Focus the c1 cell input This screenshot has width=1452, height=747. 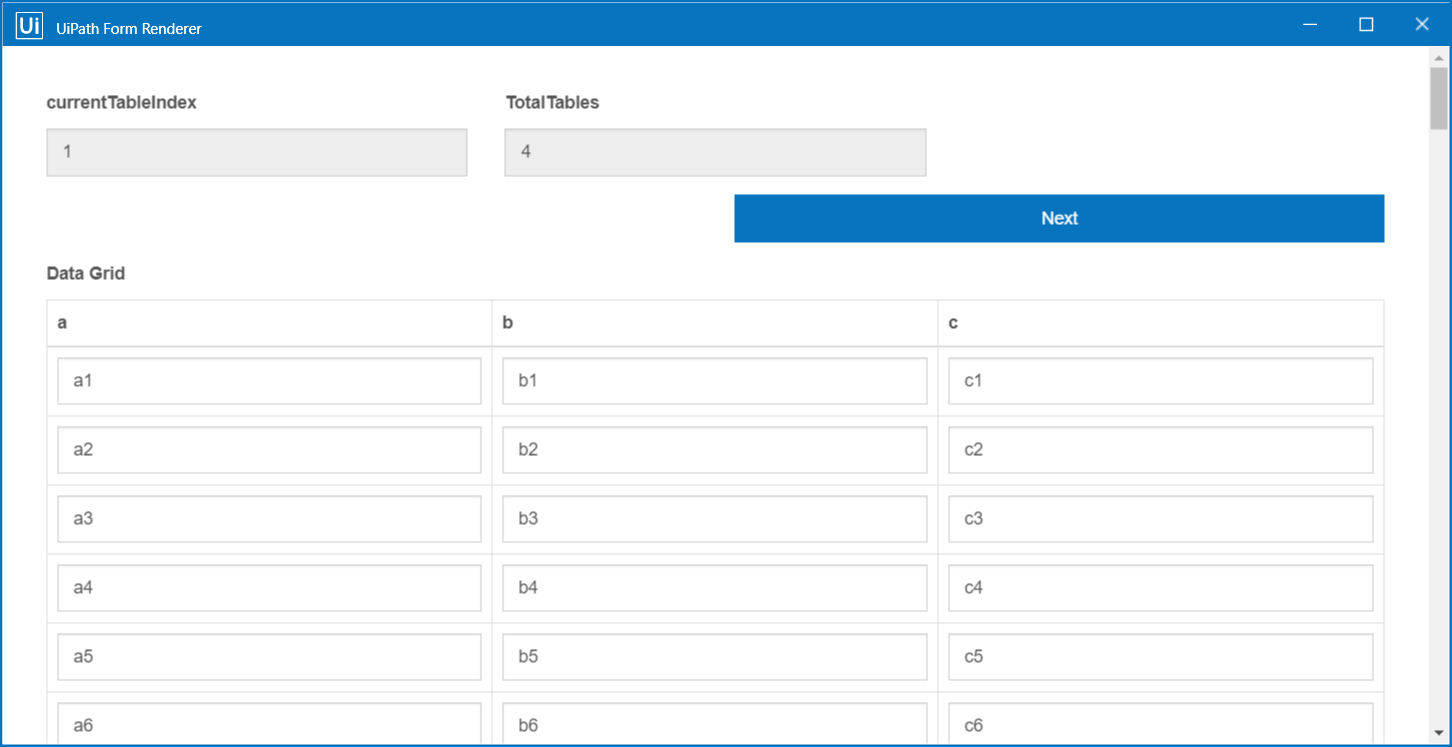click(1160, 381)
